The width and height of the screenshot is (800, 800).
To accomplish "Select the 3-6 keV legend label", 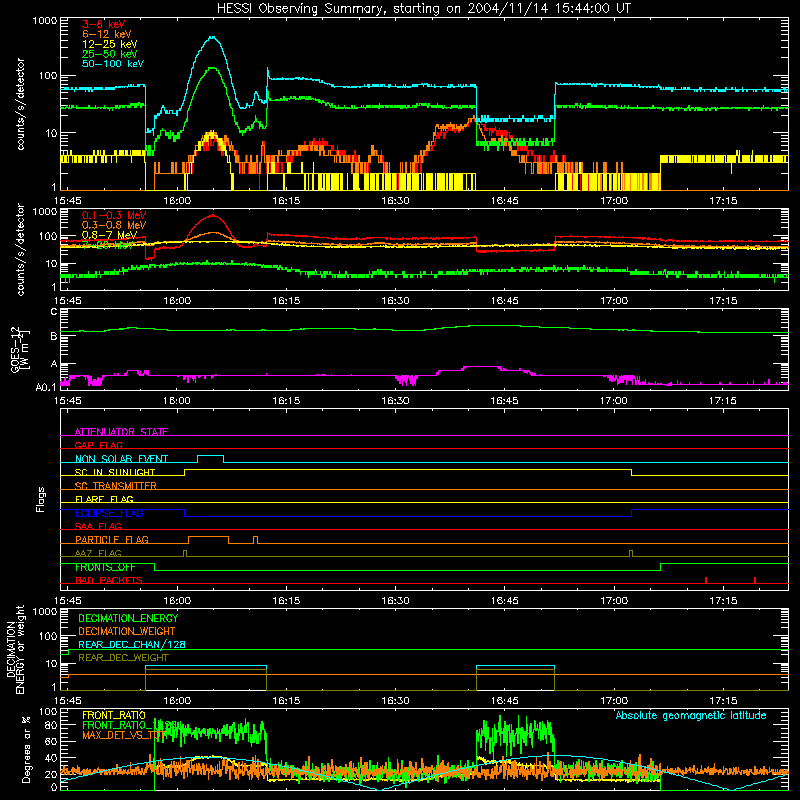I will pos(104,24).
